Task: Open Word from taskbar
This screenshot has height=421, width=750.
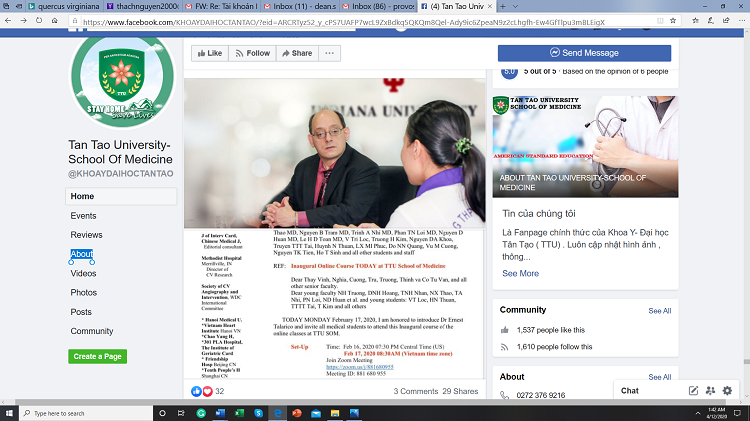Action: click(220, 413)
